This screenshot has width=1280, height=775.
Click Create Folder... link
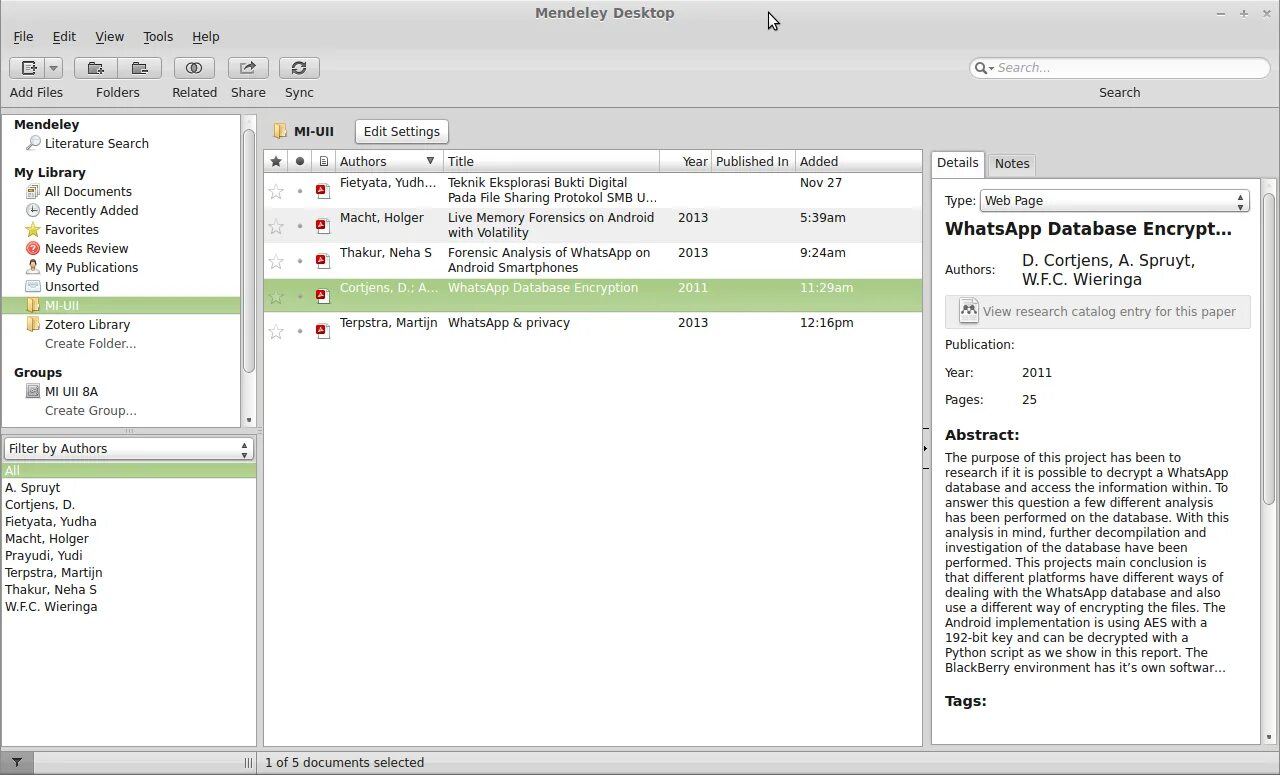pos(90,343)
